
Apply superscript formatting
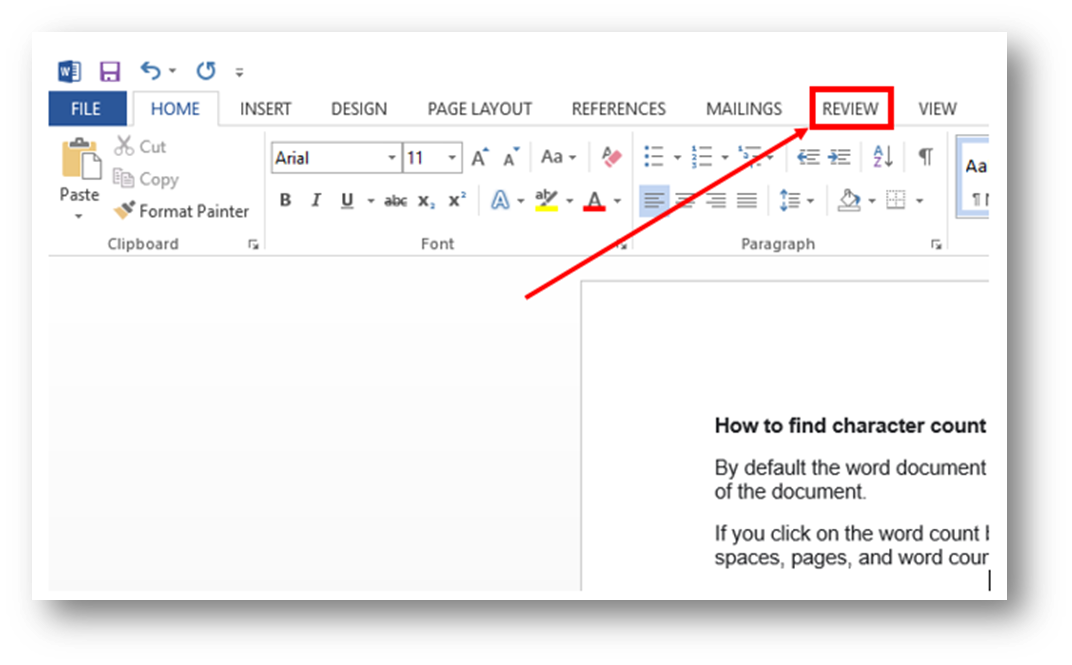[457, 200]
